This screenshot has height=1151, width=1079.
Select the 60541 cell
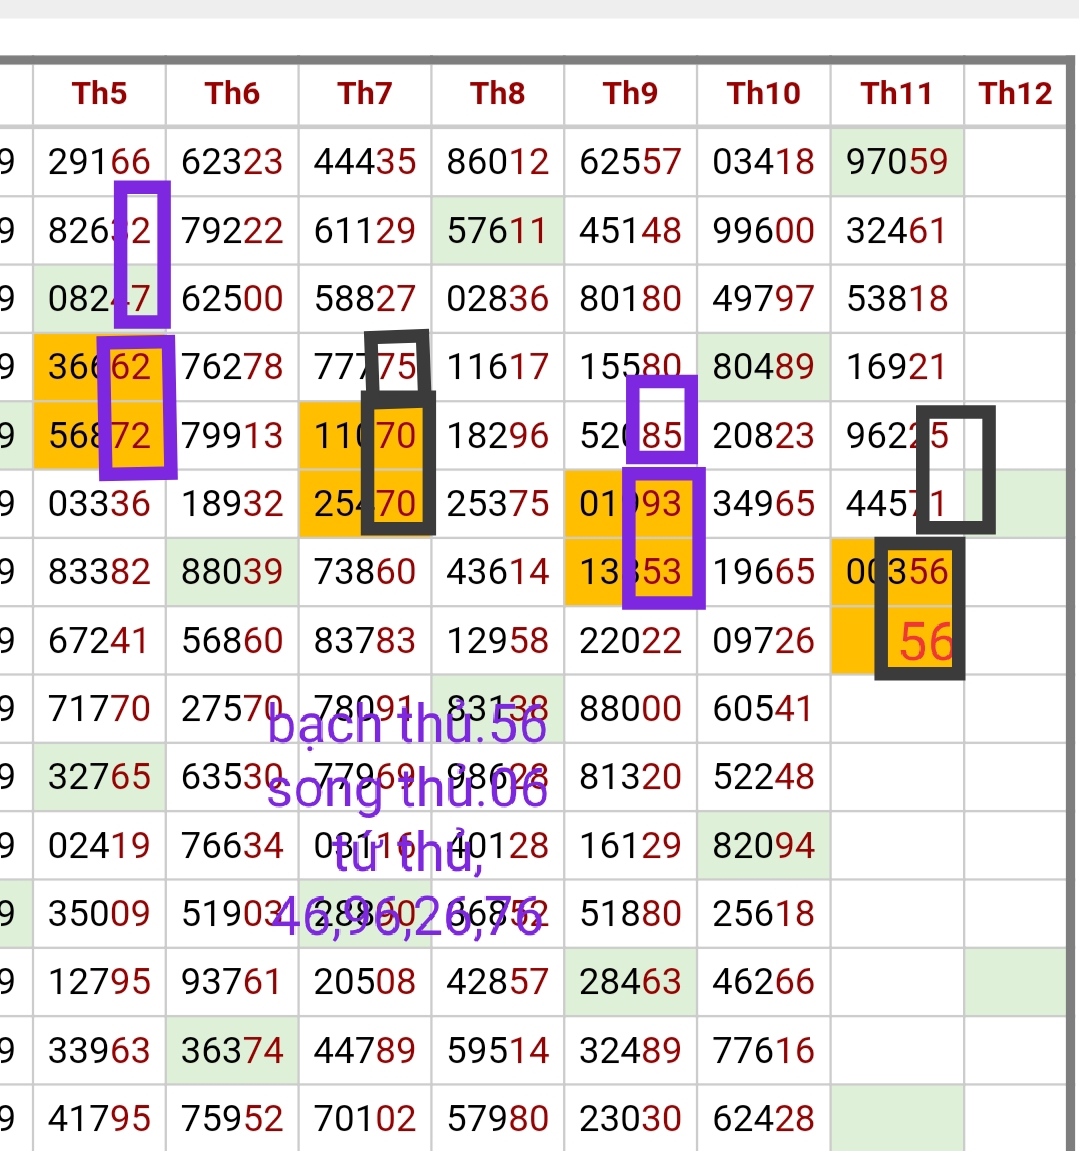(x=763, y=709)
